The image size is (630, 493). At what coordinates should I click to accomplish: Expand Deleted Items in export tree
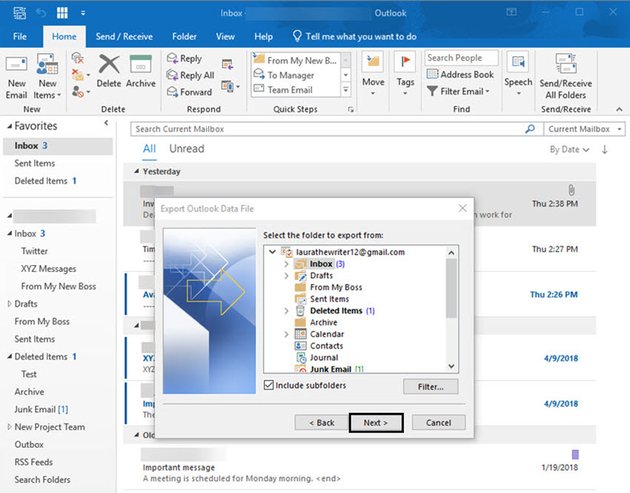(286, 311)
